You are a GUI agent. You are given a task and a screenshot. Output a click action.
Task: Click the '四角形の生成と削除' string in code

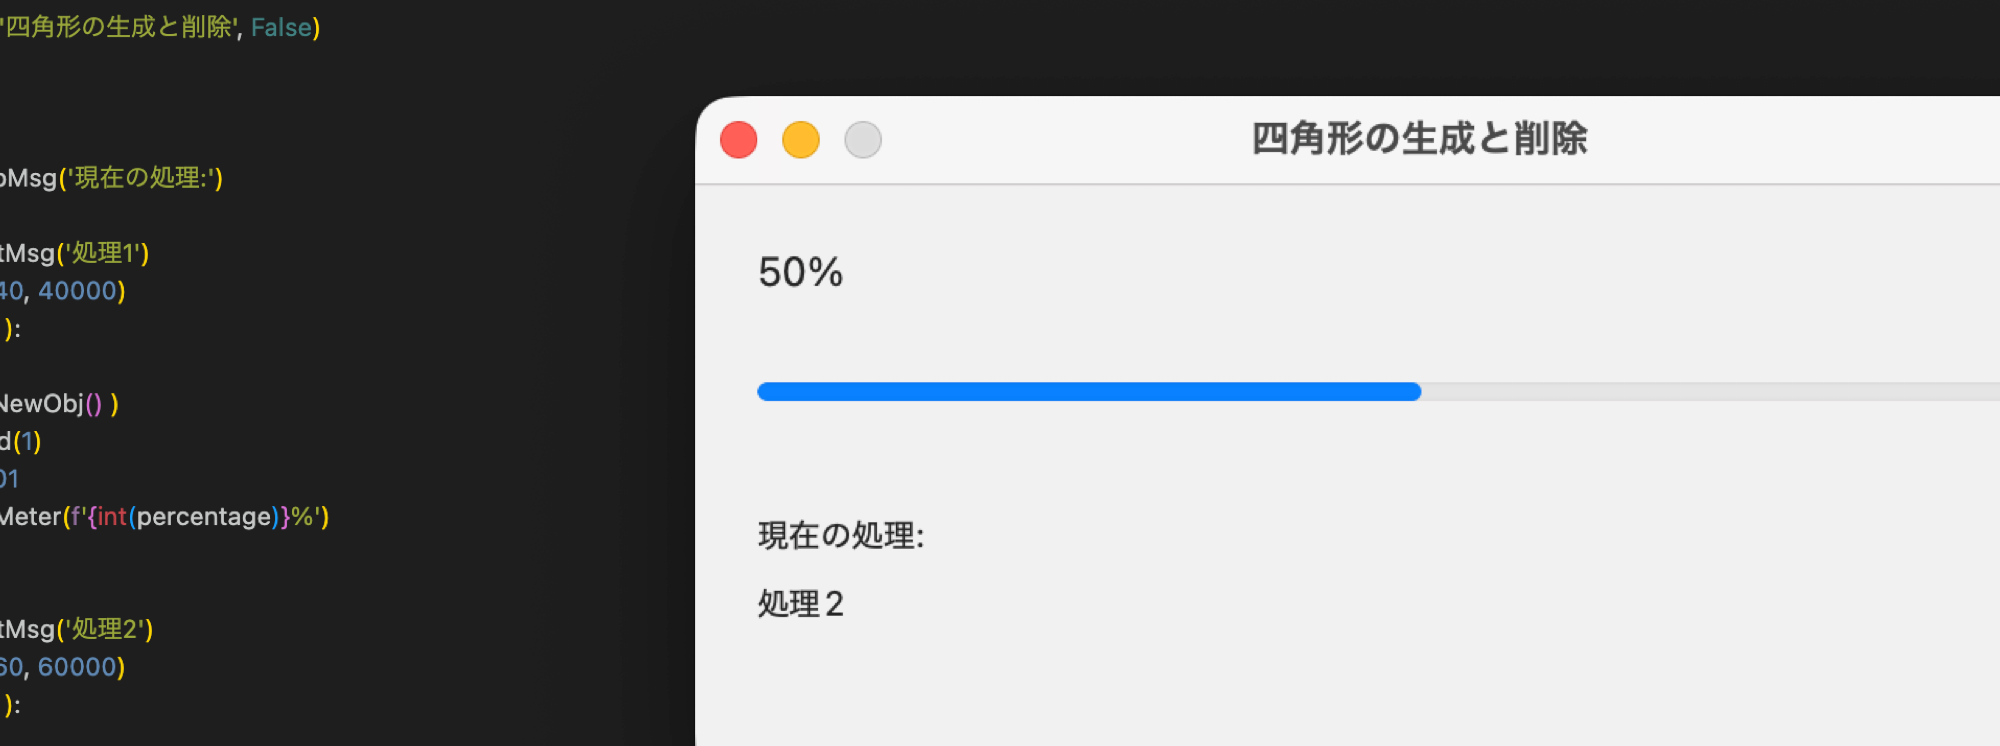[x=120, y=28]
